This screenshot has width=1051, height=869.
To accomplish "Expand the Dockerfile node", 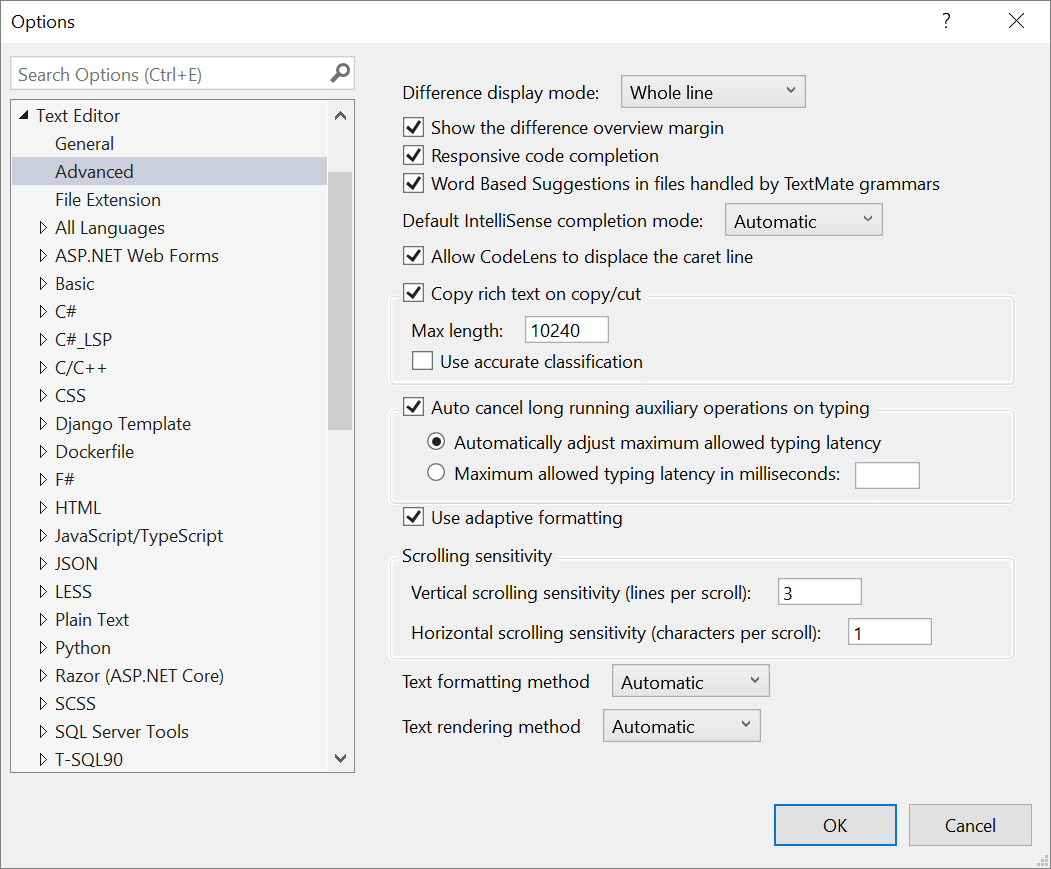I will click(43, 452).
